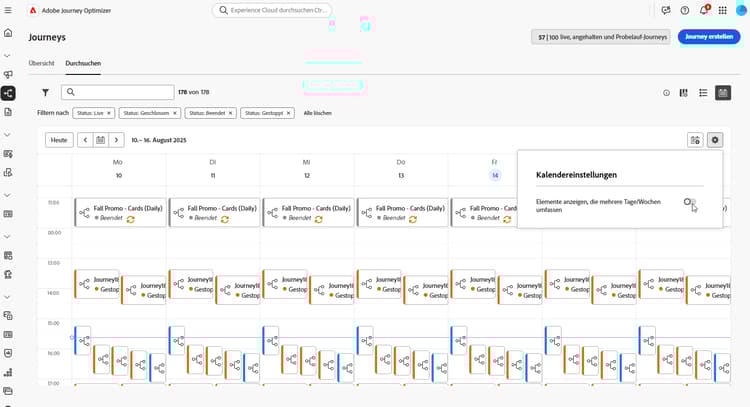Open the notifications bell
The height and width of the screenshot is (407, 750).
pyautogui.click(x=704, y=10)
